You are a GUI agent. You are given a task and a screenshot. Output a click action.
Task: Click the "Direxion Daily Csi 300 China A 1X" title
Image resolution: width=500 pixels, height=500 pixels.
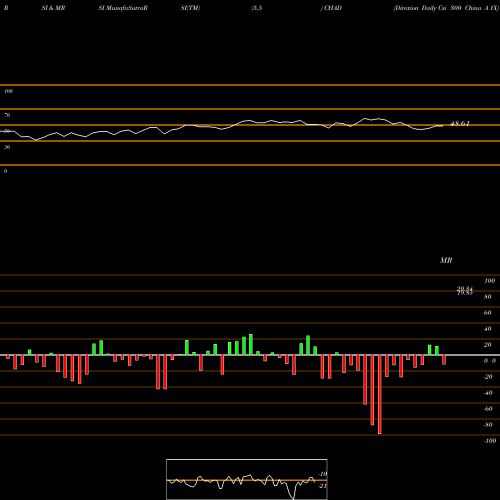pyautogui.click(x=446, y=8)
